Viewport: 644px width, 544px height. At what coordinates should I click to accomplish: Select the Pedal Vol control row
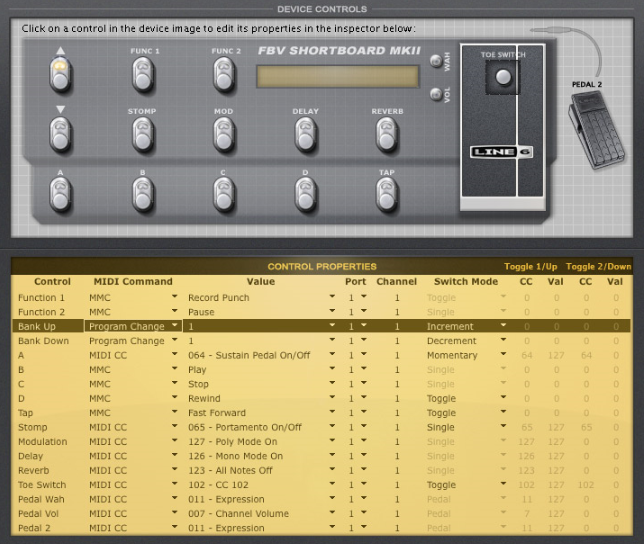(322, 514)
